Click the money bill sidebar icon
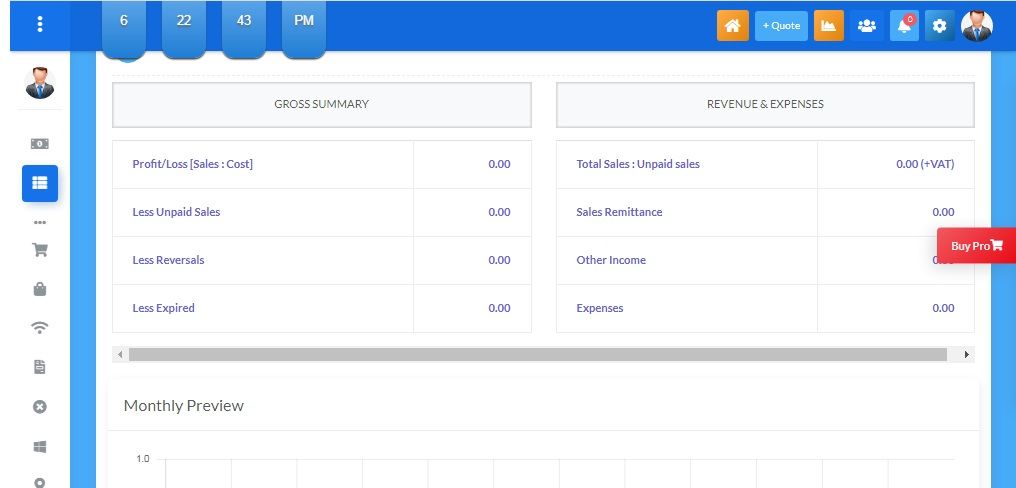Viewport: 1016px width, 488px height. (x=40, y=144)
